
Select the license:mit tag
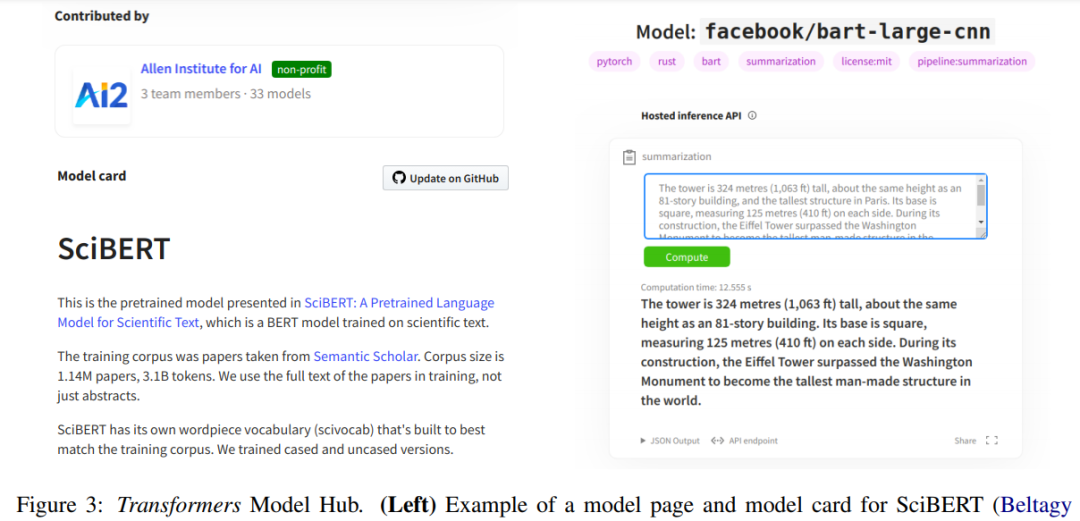pyautogui.click(x=866, y=61)
